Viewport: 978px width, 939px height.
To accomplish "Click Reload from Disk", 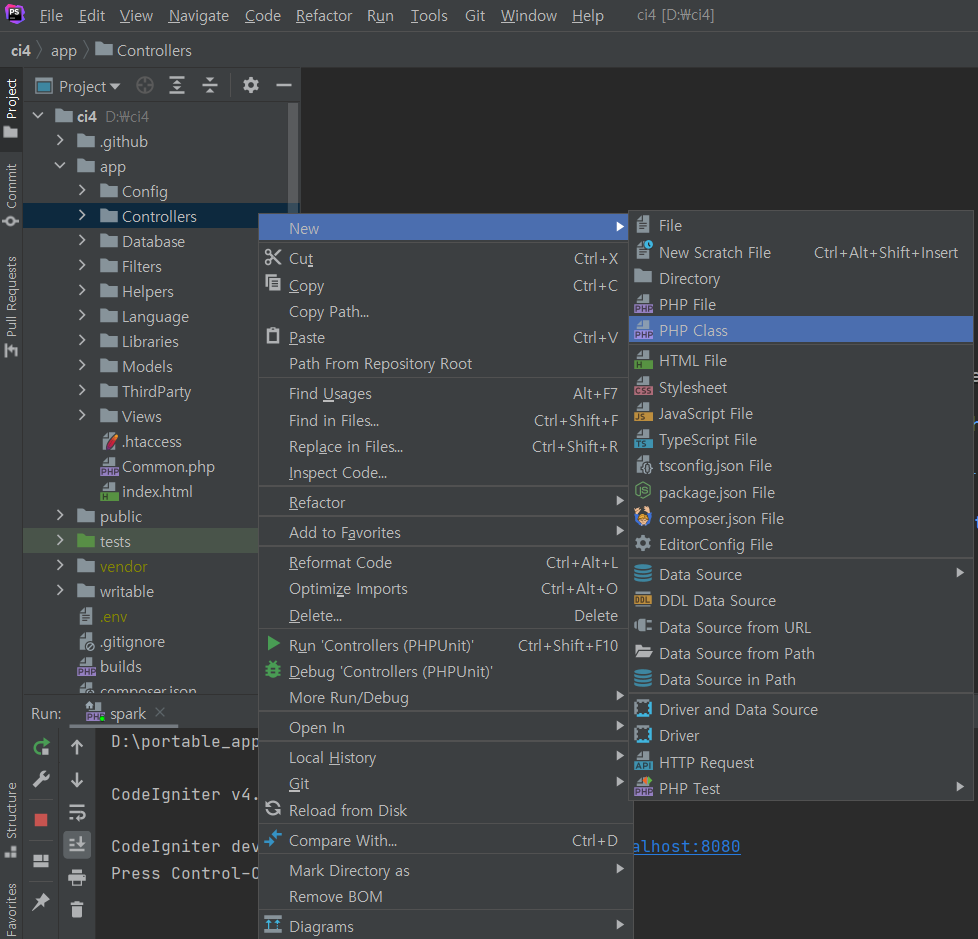I will (x=444, y=810).
